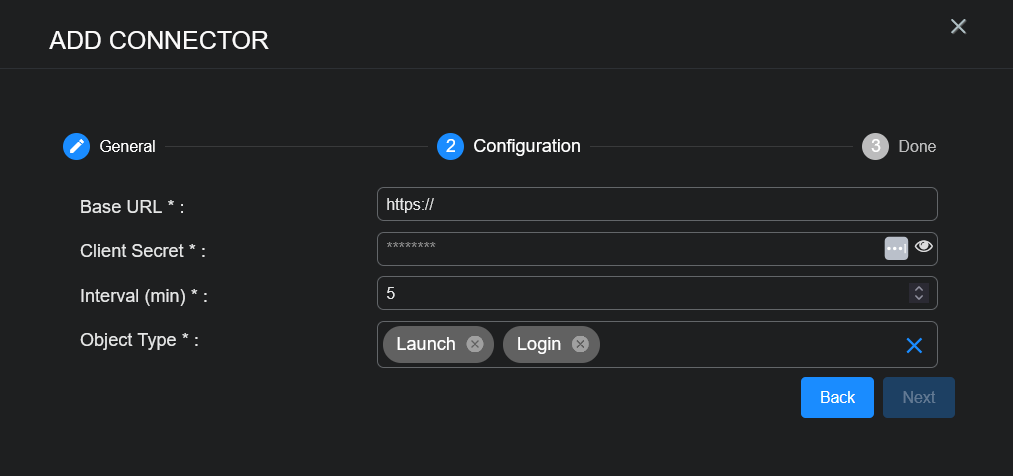
Task: Decrease the Interval value using the down arrow
Action: pos(919,298)
